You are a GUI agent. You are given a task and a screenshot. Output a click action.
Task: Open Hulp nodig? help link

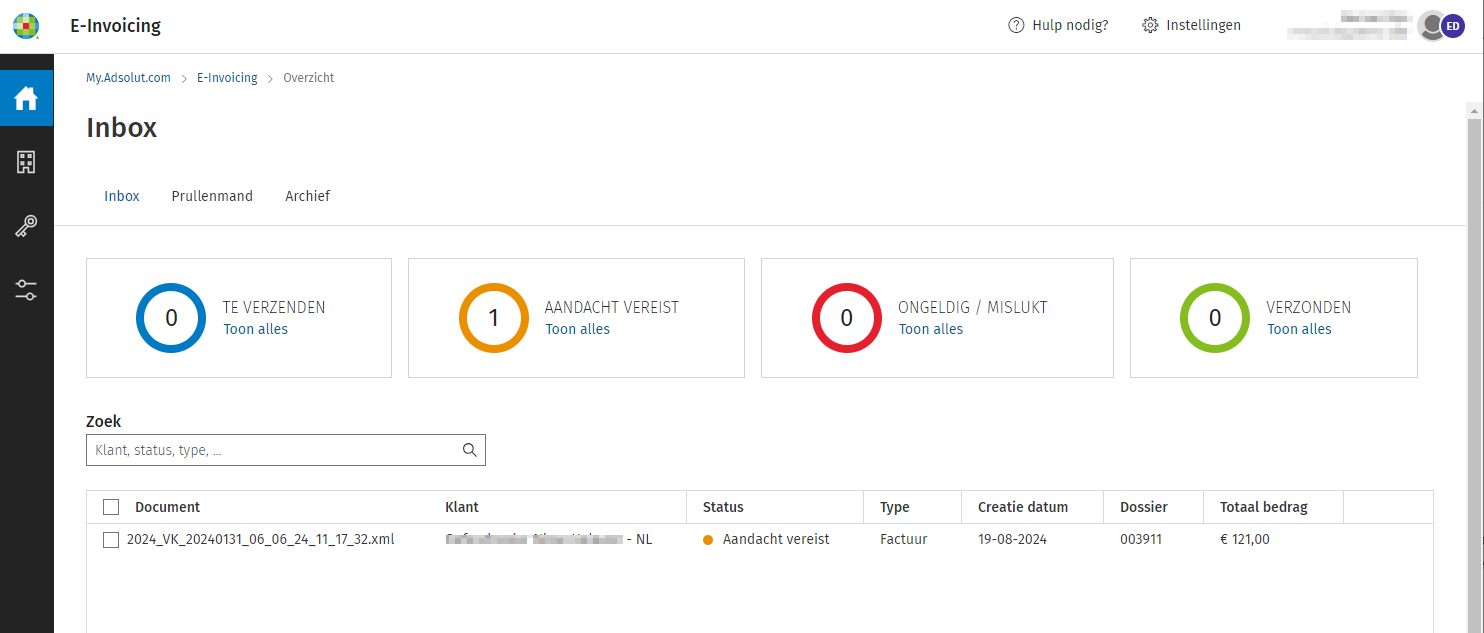1058,26
